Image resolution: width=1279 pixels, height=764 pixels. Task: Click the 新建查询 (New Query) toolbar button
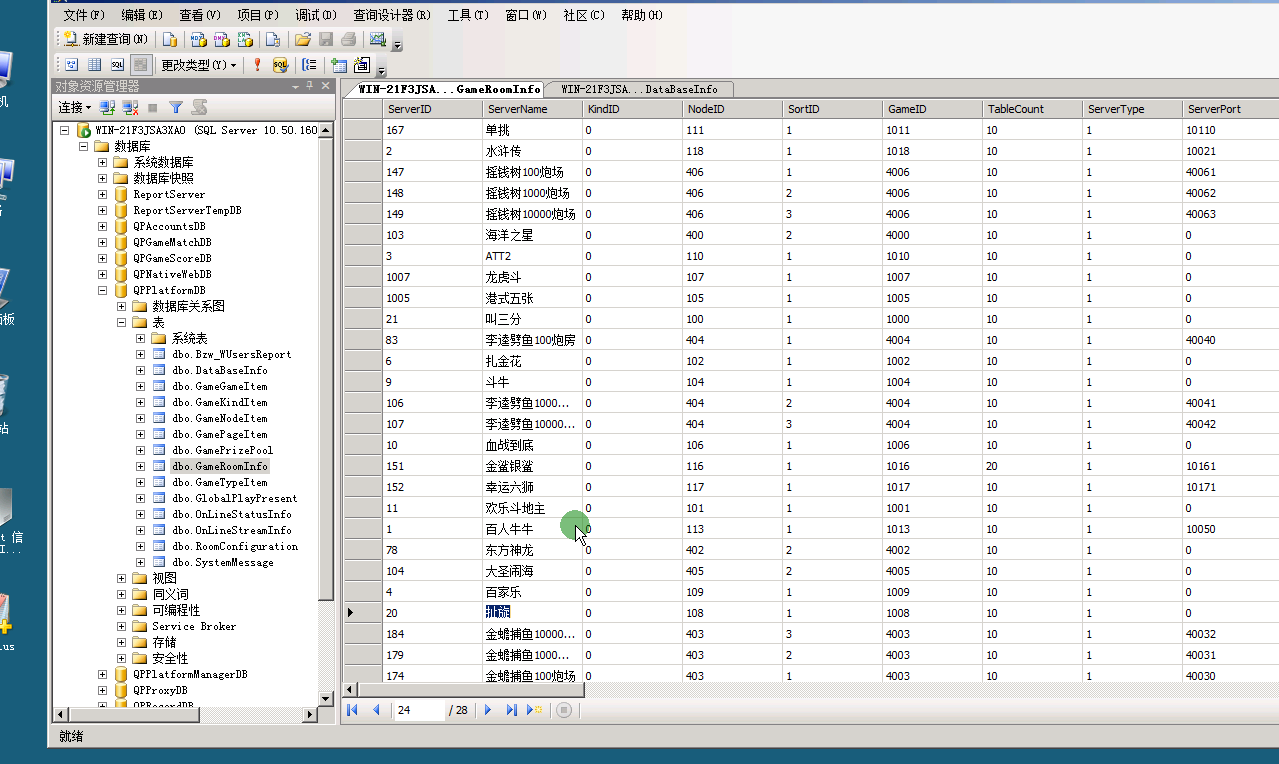[105, 39]
